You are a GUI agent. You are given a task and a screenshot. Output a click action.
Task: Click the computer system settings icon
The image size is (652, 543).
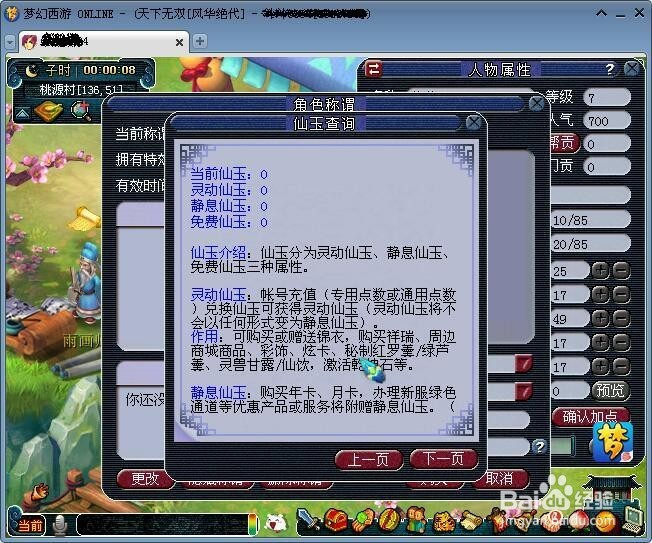(633, 520)
